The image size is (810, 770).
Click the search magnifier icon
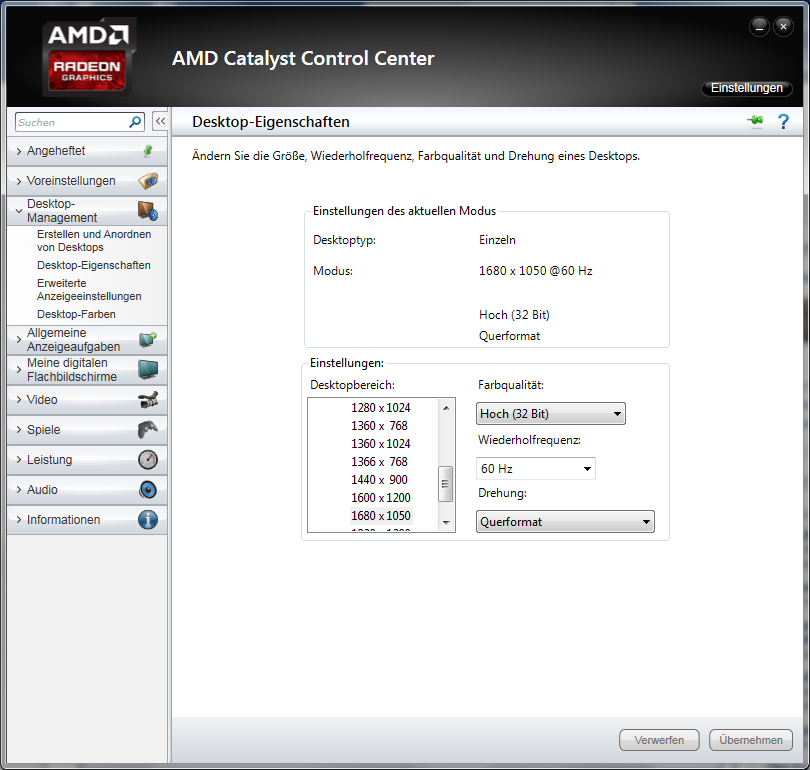(135, 122)
